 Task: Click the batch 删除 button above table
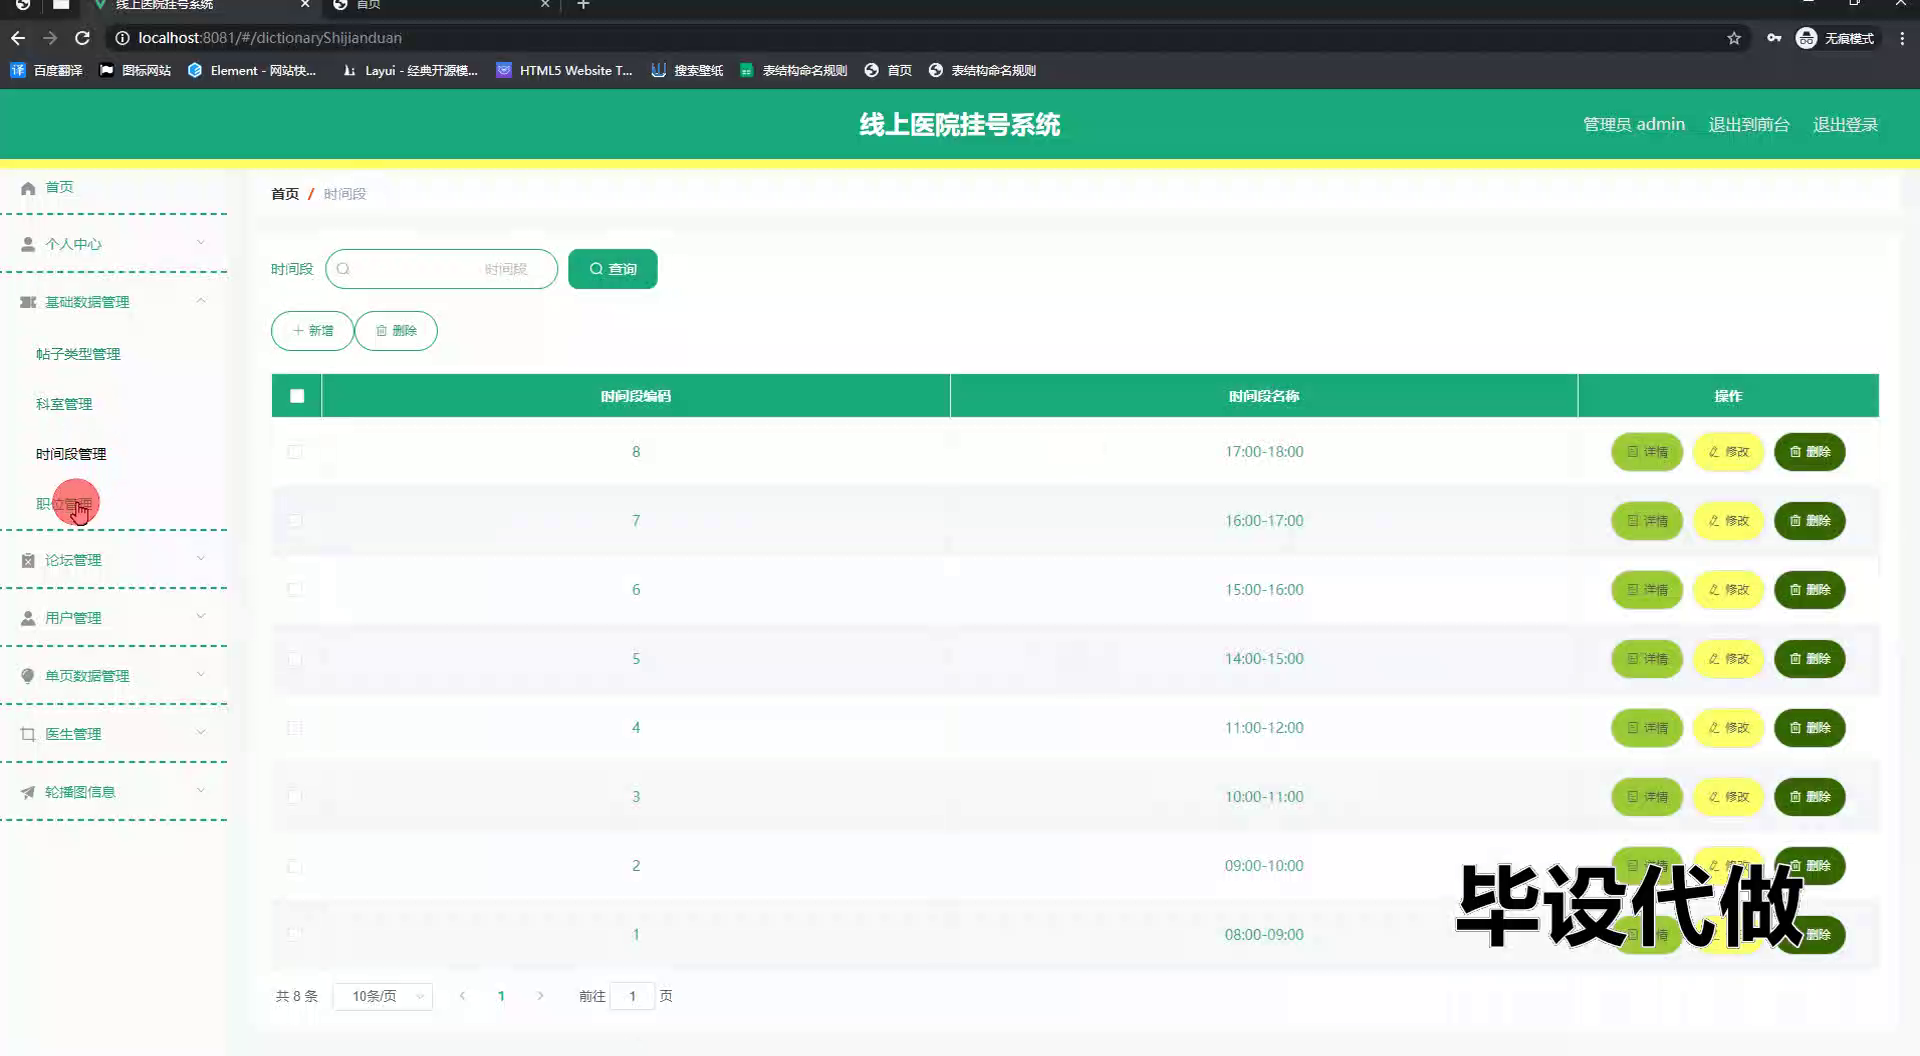(396, 331)
